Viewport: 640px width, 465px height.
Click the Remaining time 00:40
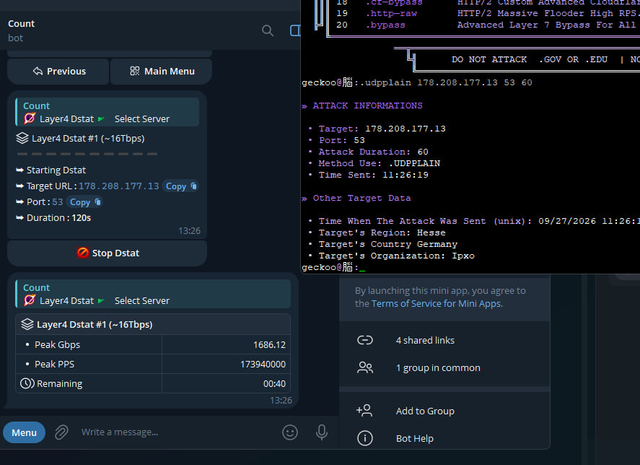274,384
